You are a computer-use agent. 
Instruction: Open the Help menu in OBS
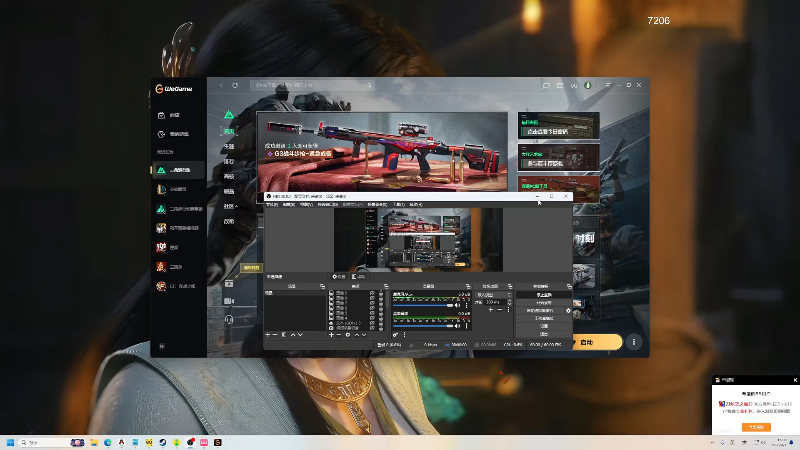[416, 205]
